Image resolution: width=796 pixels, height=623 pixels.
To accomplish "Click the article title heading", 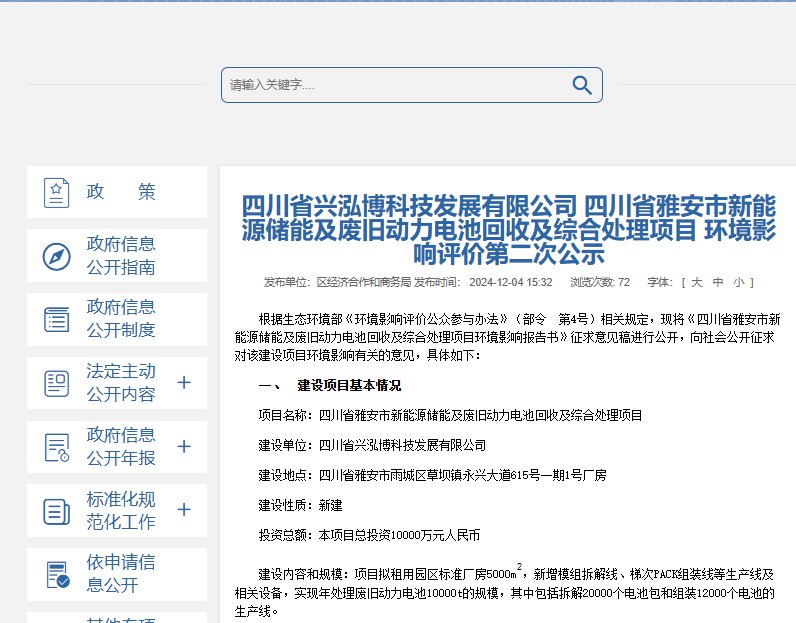I will 508,229.
